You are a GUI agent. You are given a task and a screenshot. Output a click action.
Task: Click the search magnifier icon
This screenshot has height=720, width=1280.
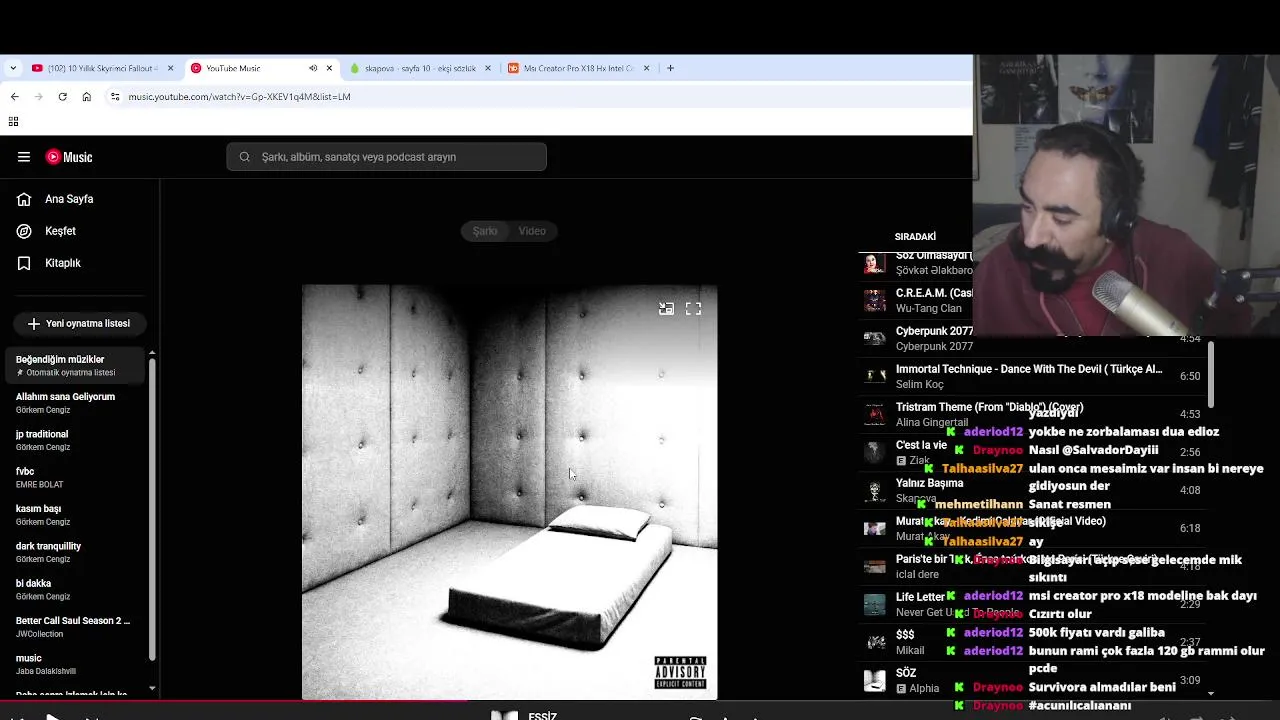coord(244,157)
